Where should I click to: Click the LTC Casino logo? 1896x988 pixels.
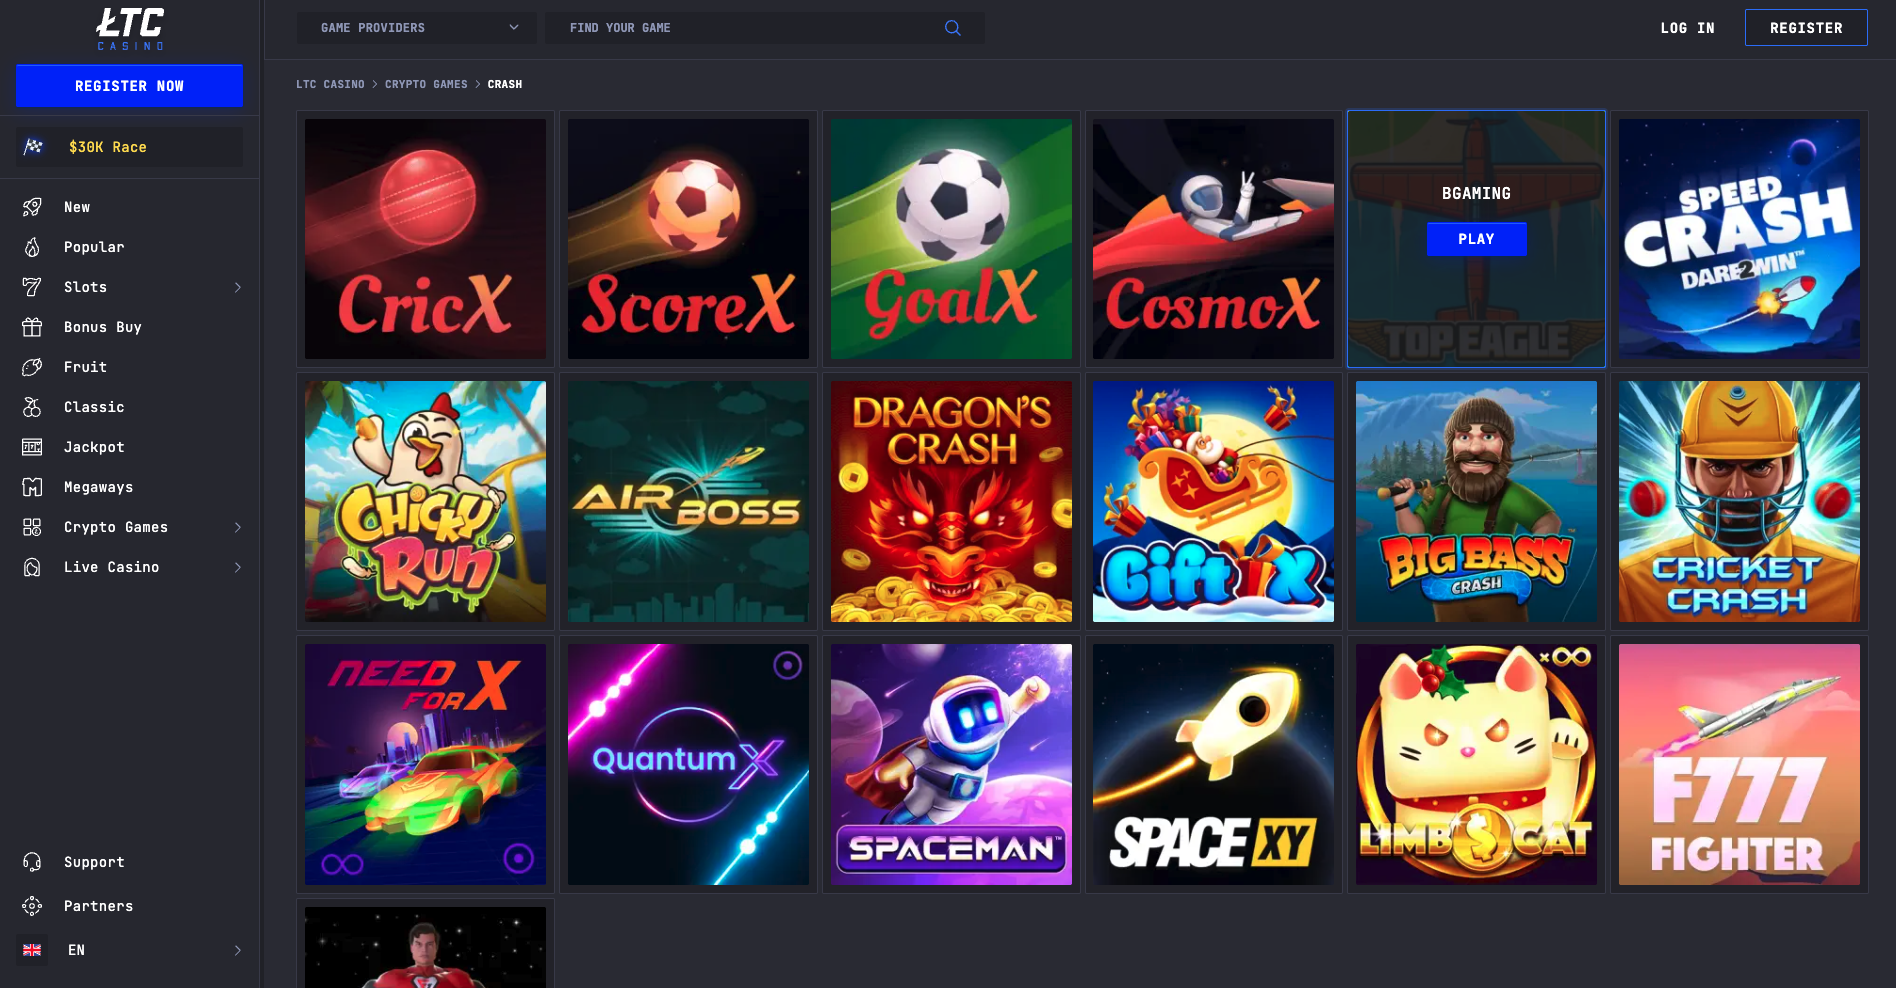pos(130,29)
